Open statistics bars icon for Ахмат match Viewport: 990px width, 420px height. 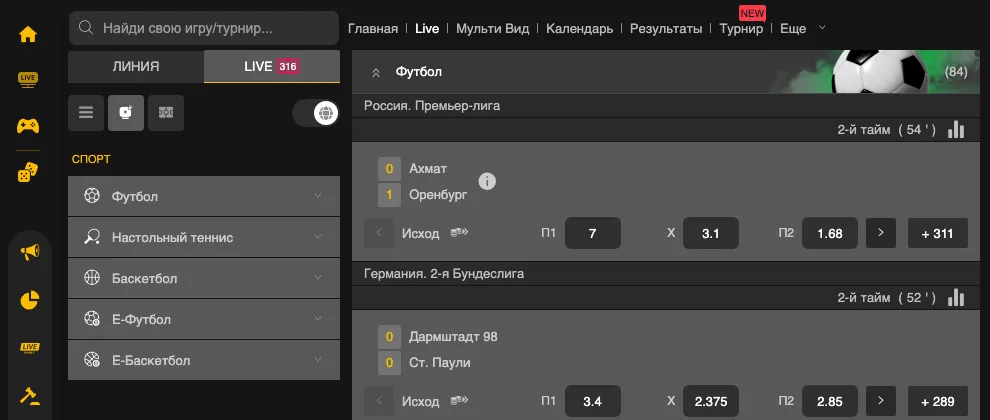[x=956, y=129]
